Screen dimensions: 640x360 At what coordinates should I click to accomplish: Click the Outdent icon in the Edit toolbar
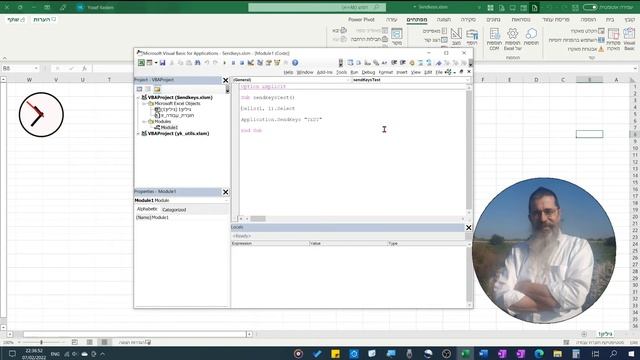click(403, 63)
